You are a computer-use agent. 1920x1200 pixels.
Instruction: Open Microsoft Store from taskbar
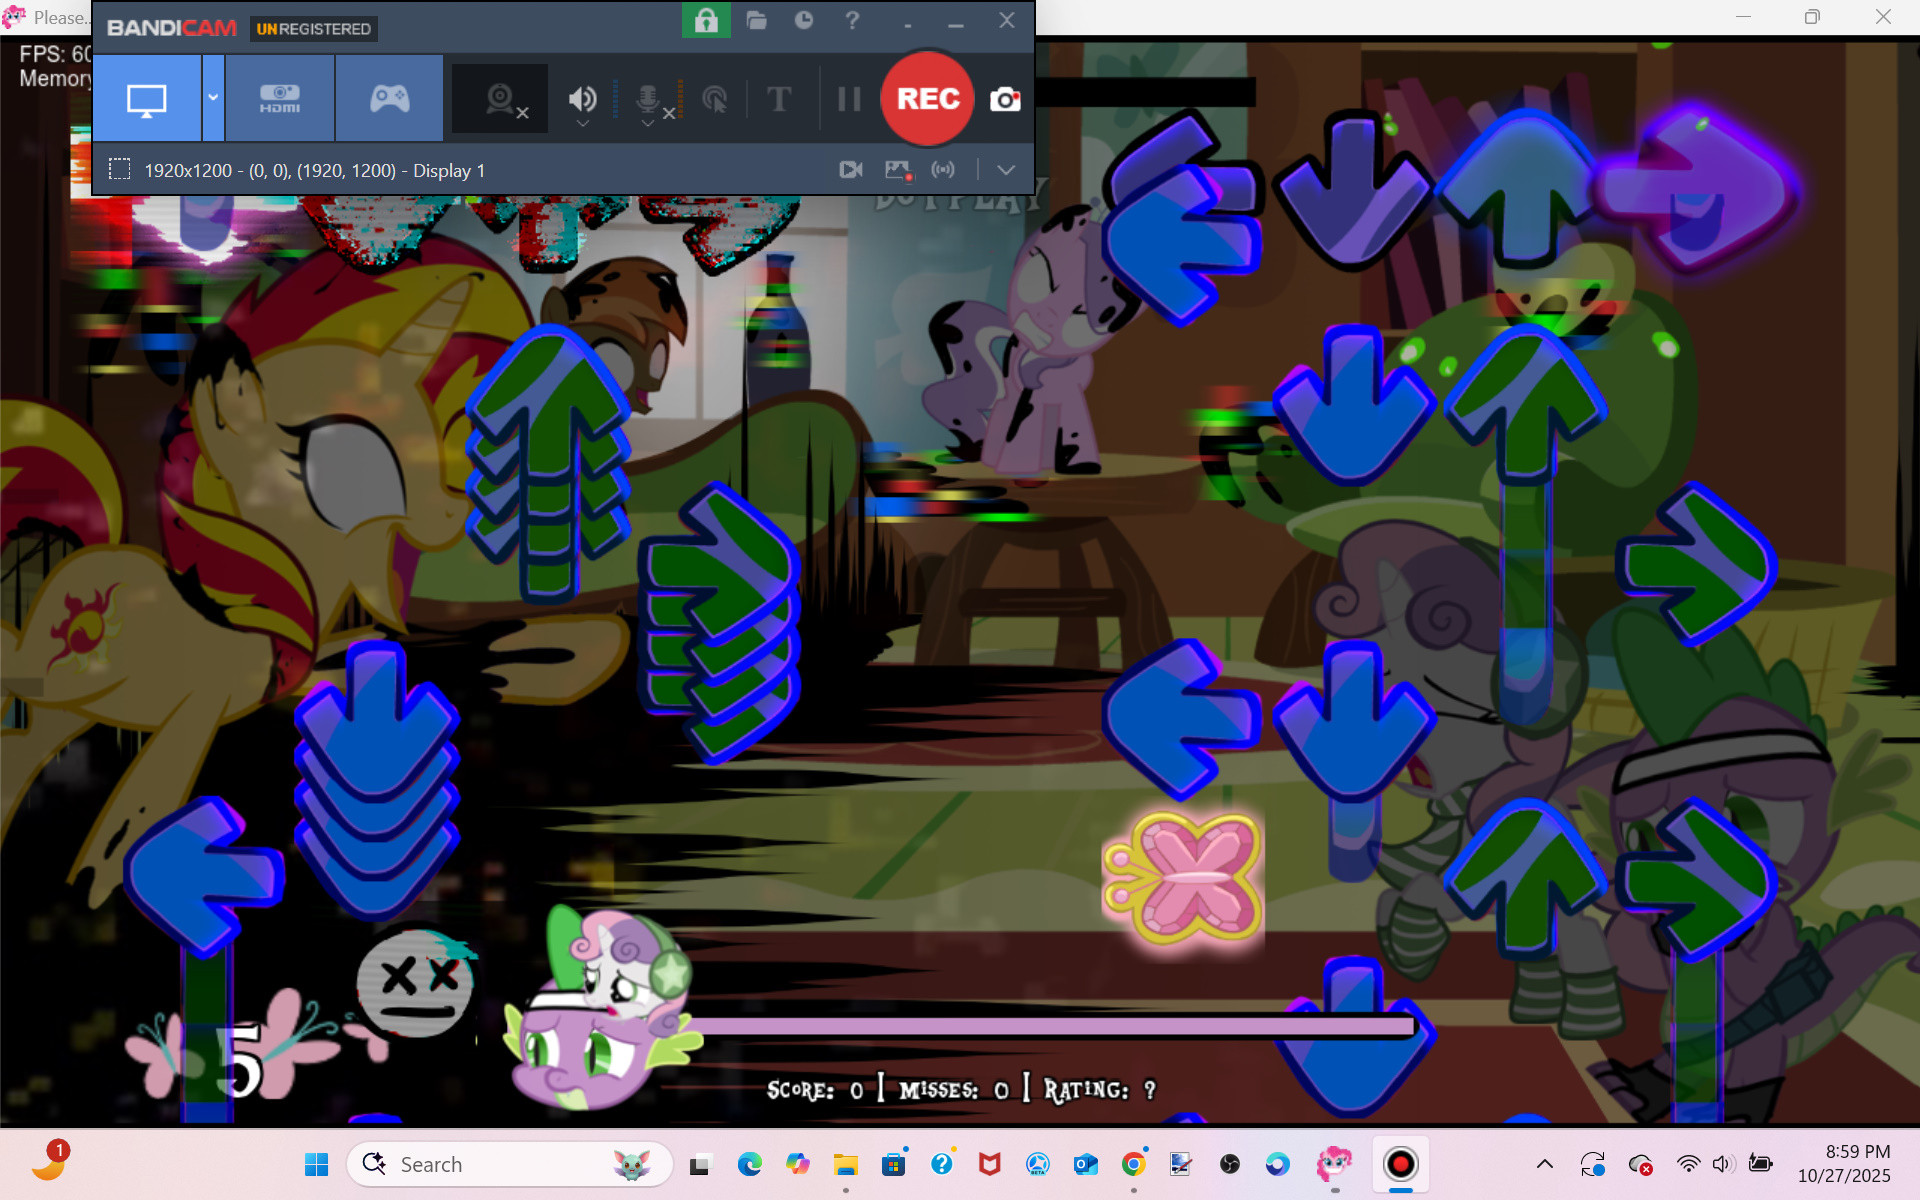click(894, 1164)
